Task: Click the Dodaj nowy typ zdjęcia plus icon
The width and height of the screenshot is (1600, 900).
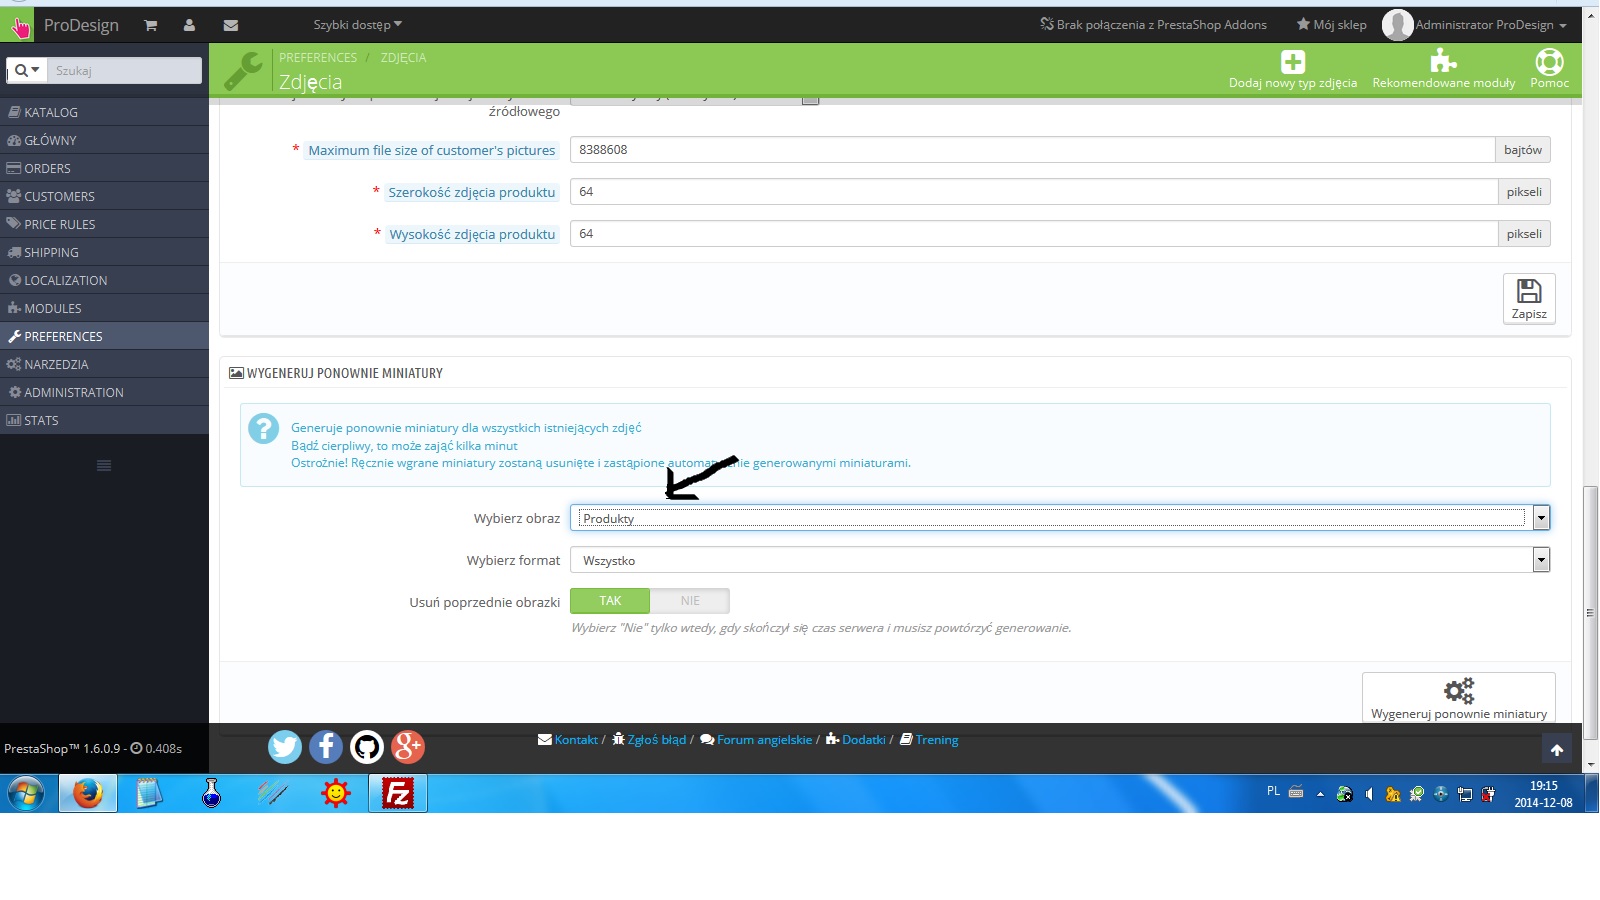Action: tap(1293, 62)
